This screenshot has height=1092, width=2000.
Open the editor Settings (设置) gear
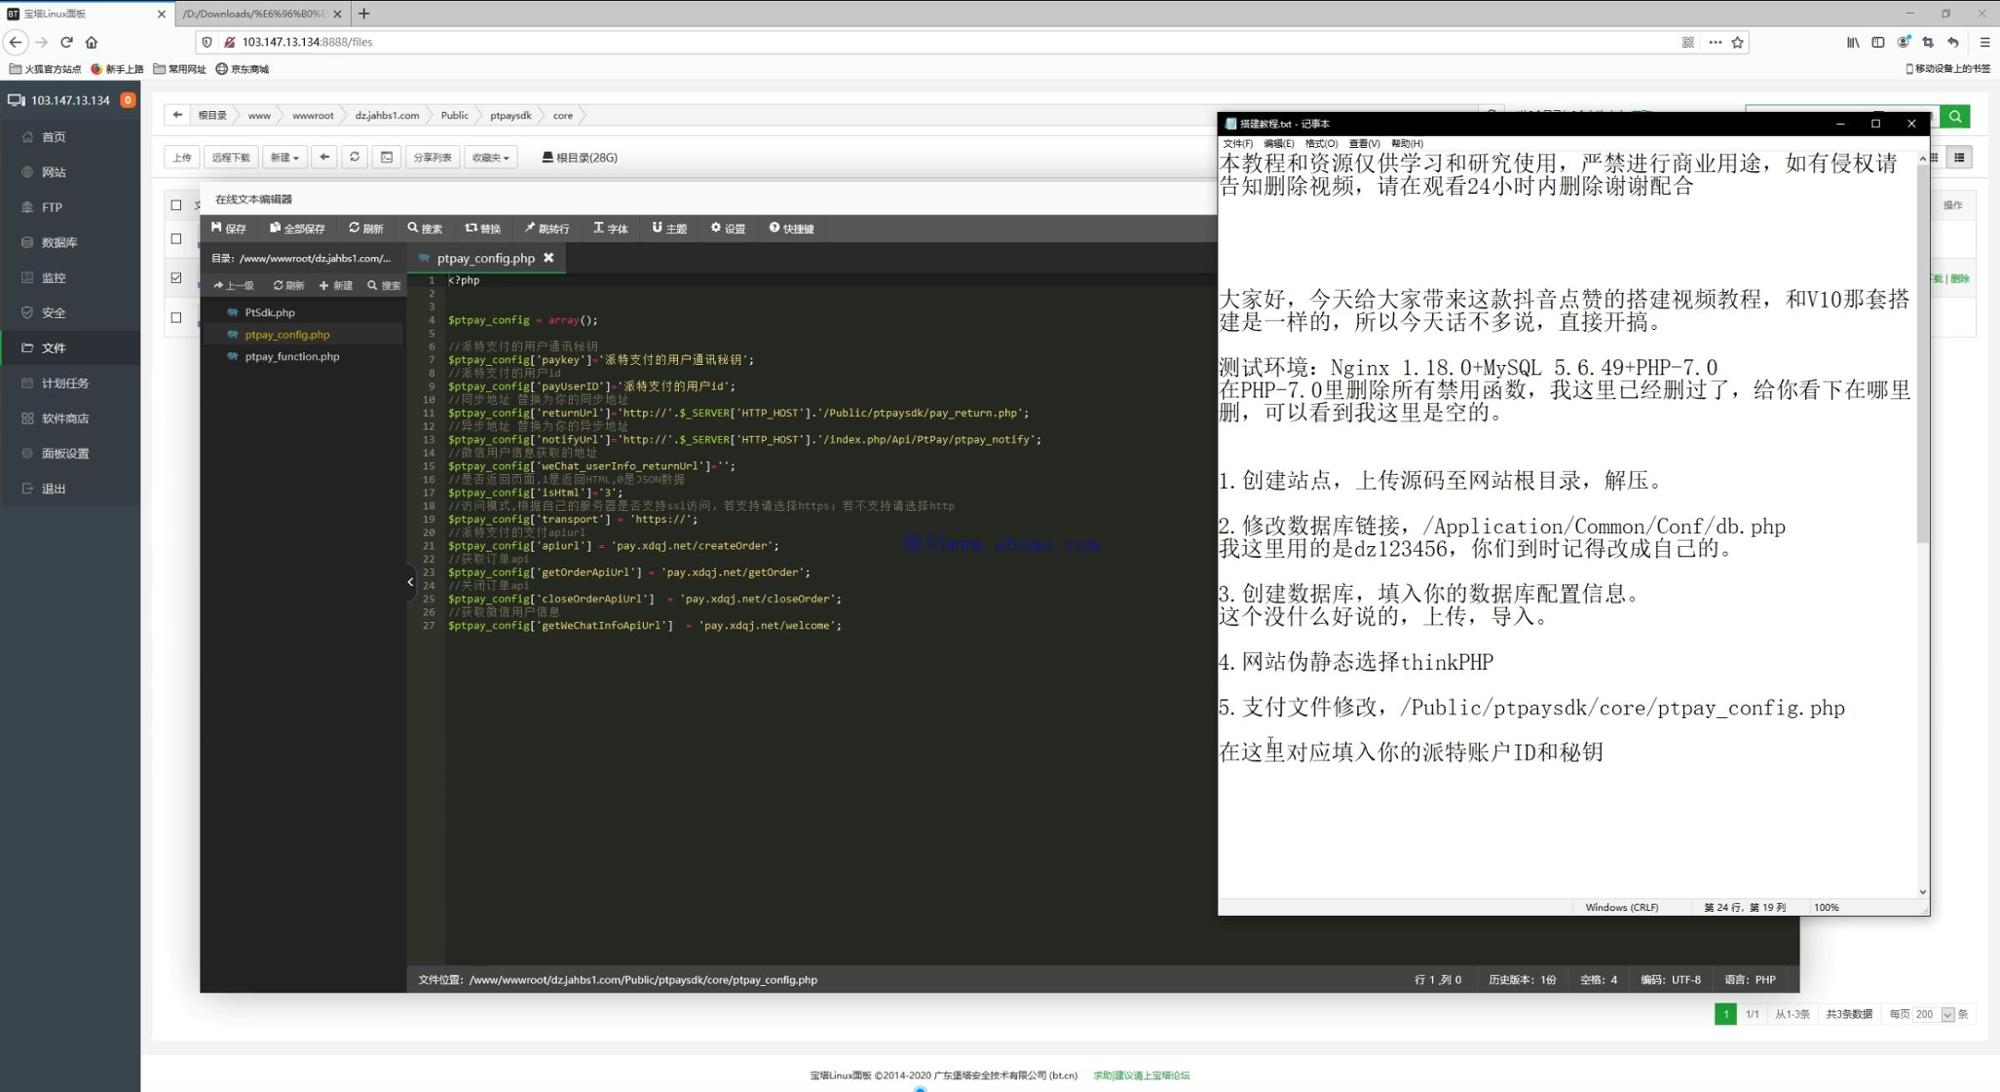click(727, 228)
